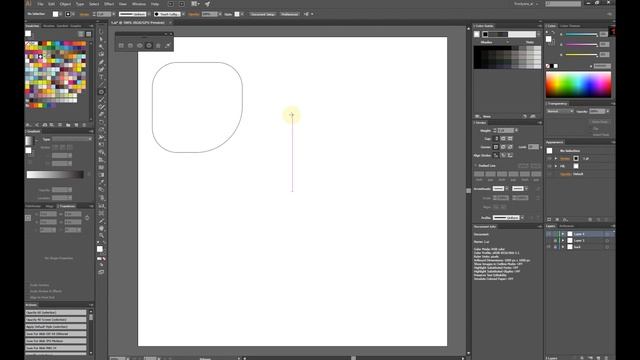The image size is (640, 360).
Task: Switch to the Transform tab
Action: pyautogui.click(x=67, y=206)
